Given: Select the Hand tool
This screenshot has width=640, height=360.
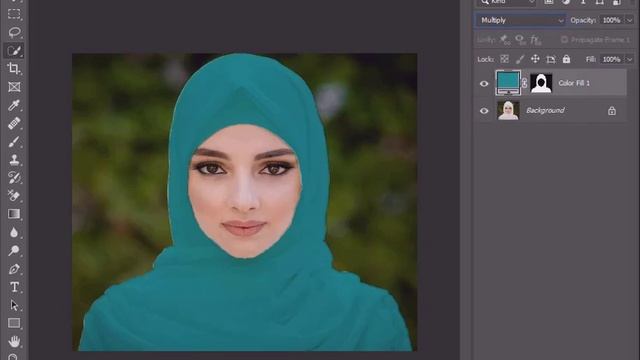Looking at the screenshot, I should (14, 341).
